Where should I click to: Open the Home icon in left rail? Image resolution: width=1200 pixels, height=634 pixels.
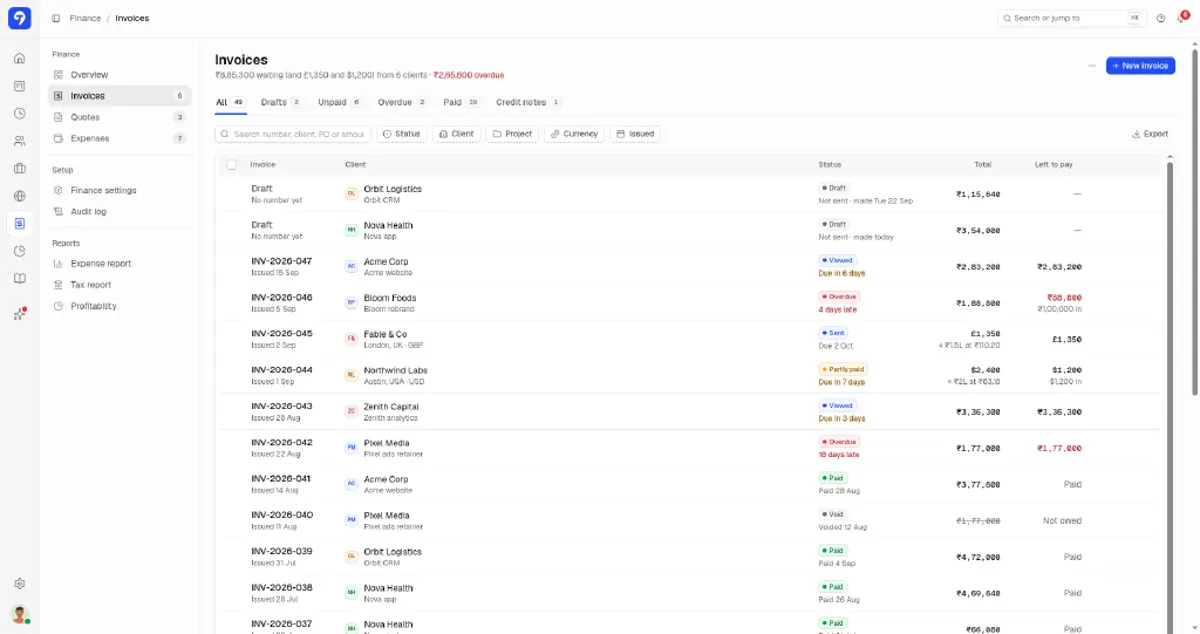point(19,58)
